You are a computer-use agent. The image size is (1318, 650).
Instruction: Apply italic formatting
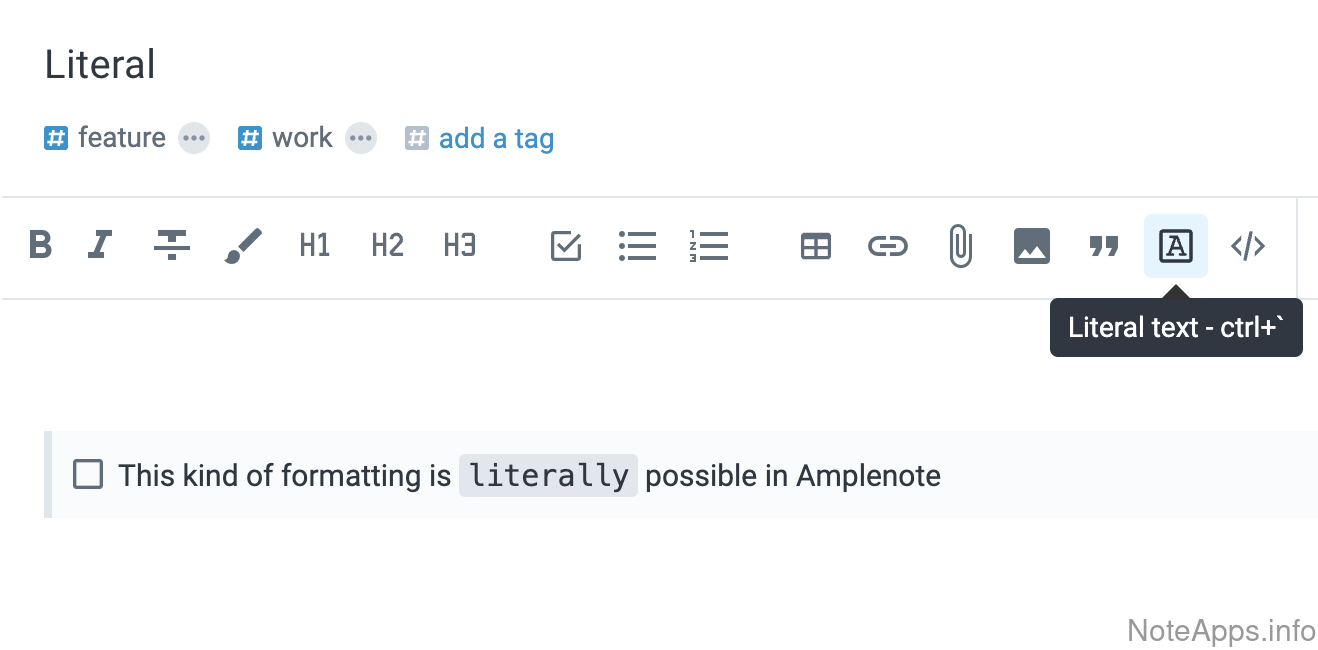pyautogui.click(x=100, y=245)
